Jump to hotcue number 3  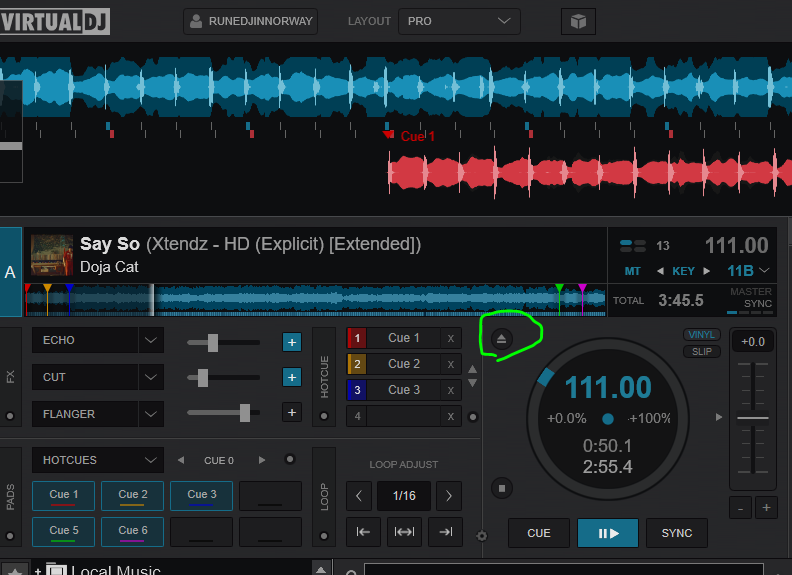click(357, 390)
